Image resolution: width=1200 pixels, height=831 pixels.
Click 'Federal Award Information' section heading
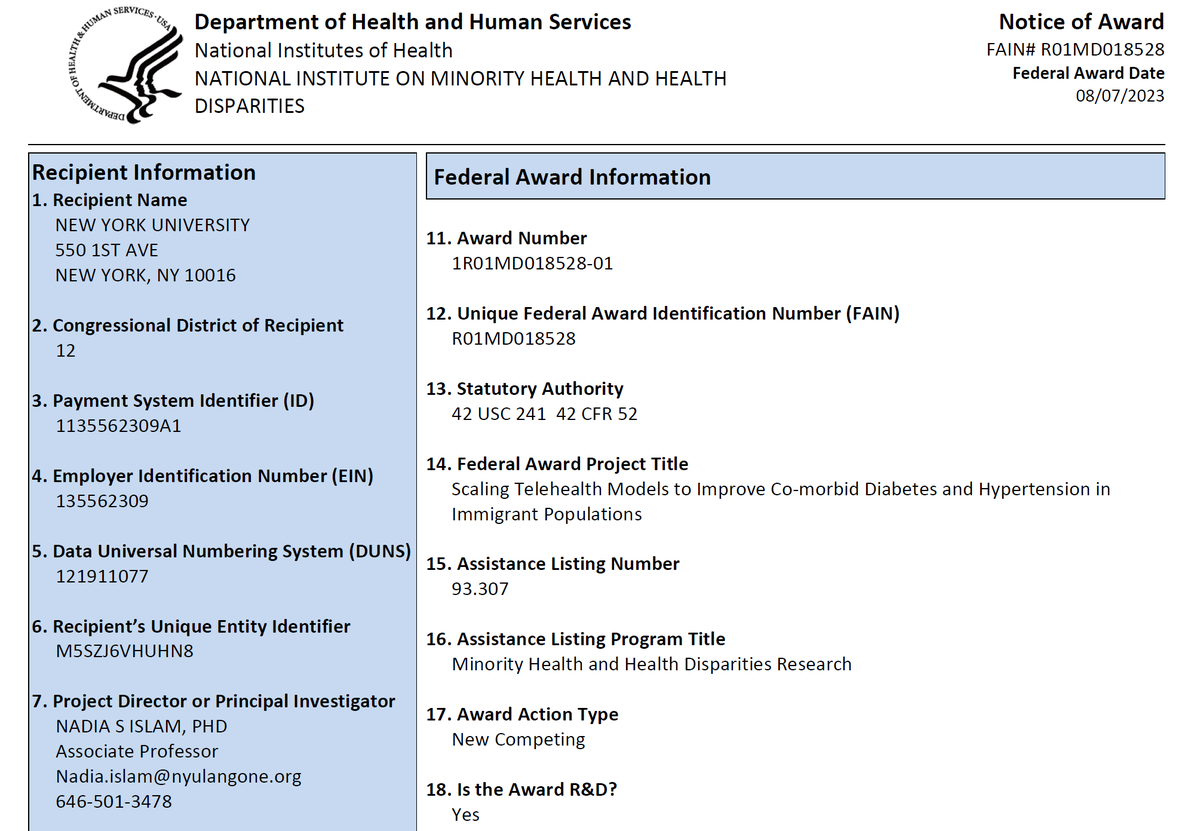click(x=572, y=177)
